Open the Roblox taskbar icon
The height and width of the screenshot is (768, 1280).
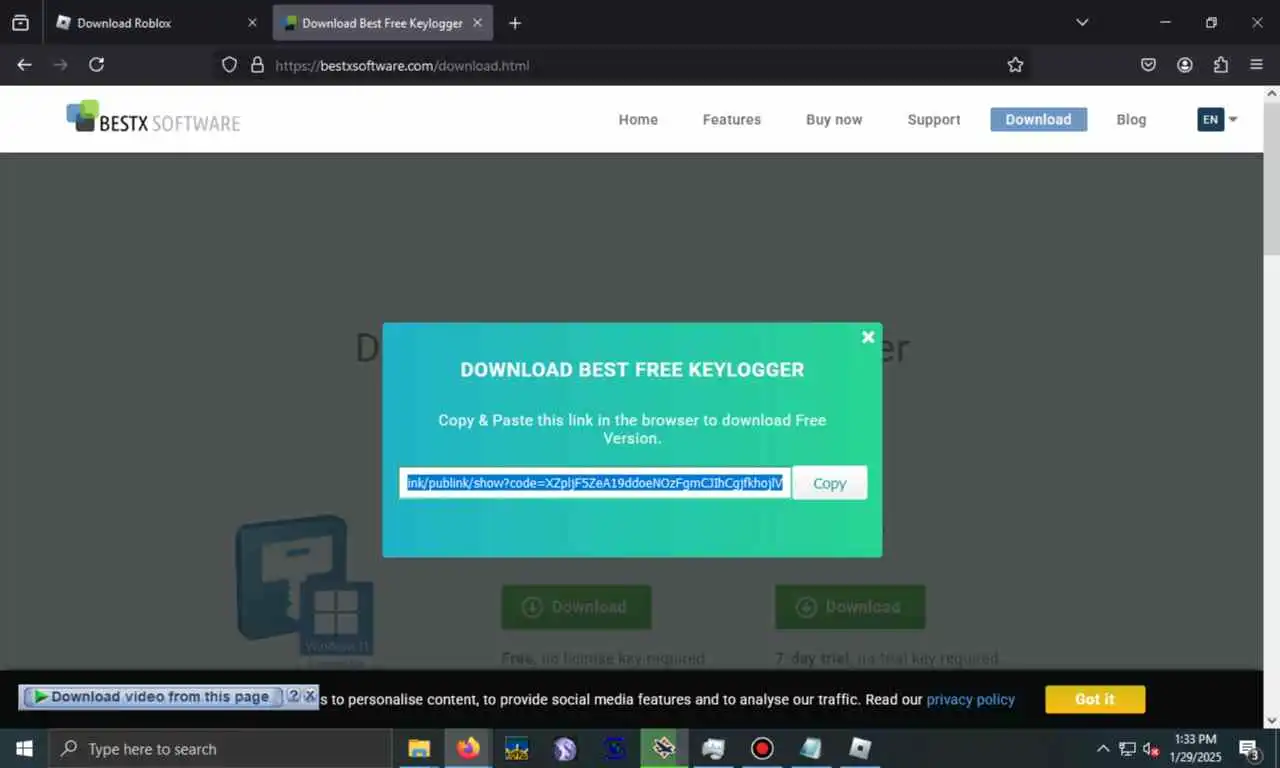(x=860, y=748)
